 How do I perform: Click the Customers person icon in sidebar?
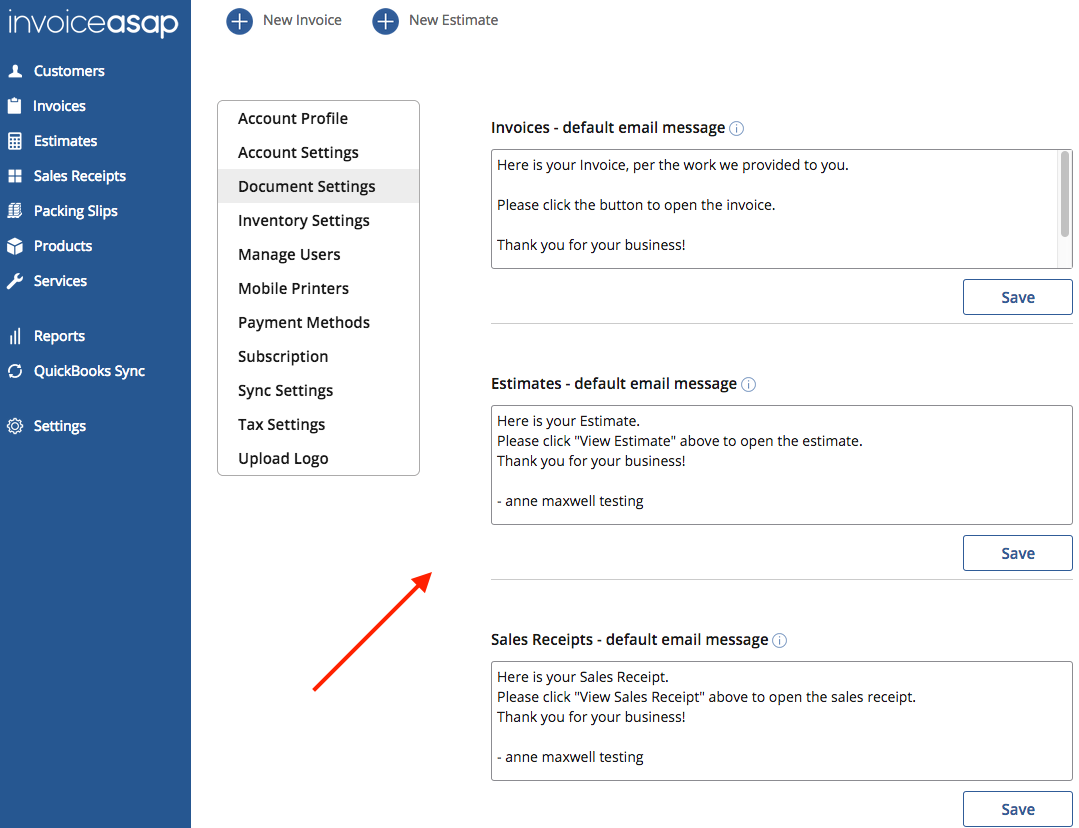15,71
